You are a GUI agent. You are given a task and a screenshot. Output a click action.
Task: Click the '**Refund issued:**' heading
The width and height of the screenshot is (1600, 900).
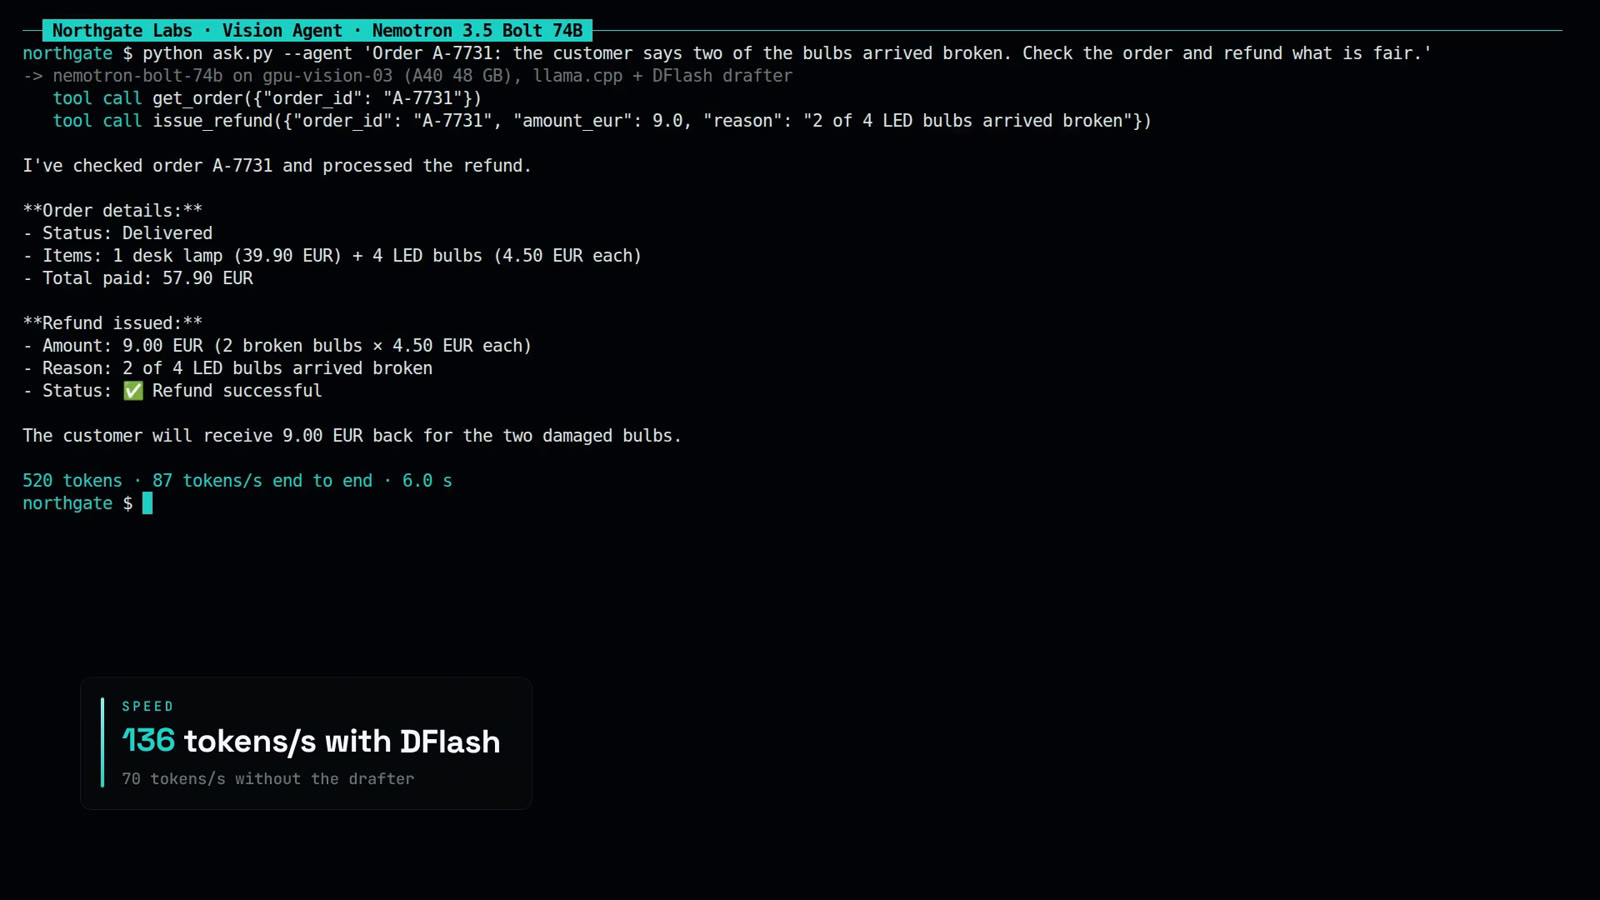113,323
